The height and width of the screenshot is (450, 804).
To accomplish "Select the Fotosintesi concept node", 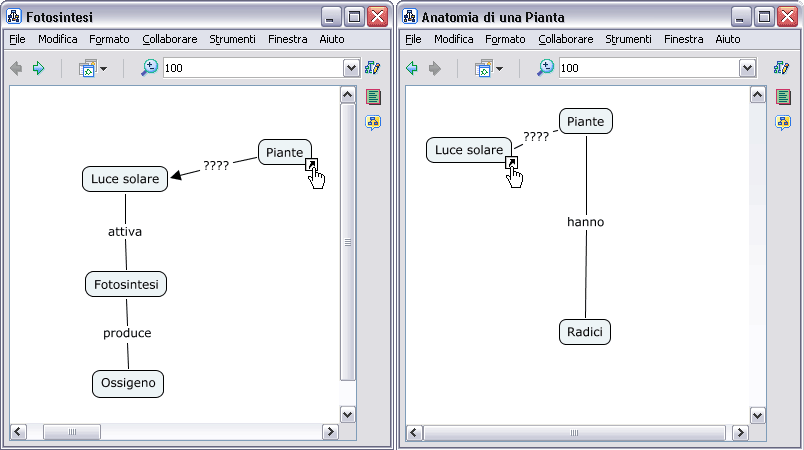I will [126, 283].
